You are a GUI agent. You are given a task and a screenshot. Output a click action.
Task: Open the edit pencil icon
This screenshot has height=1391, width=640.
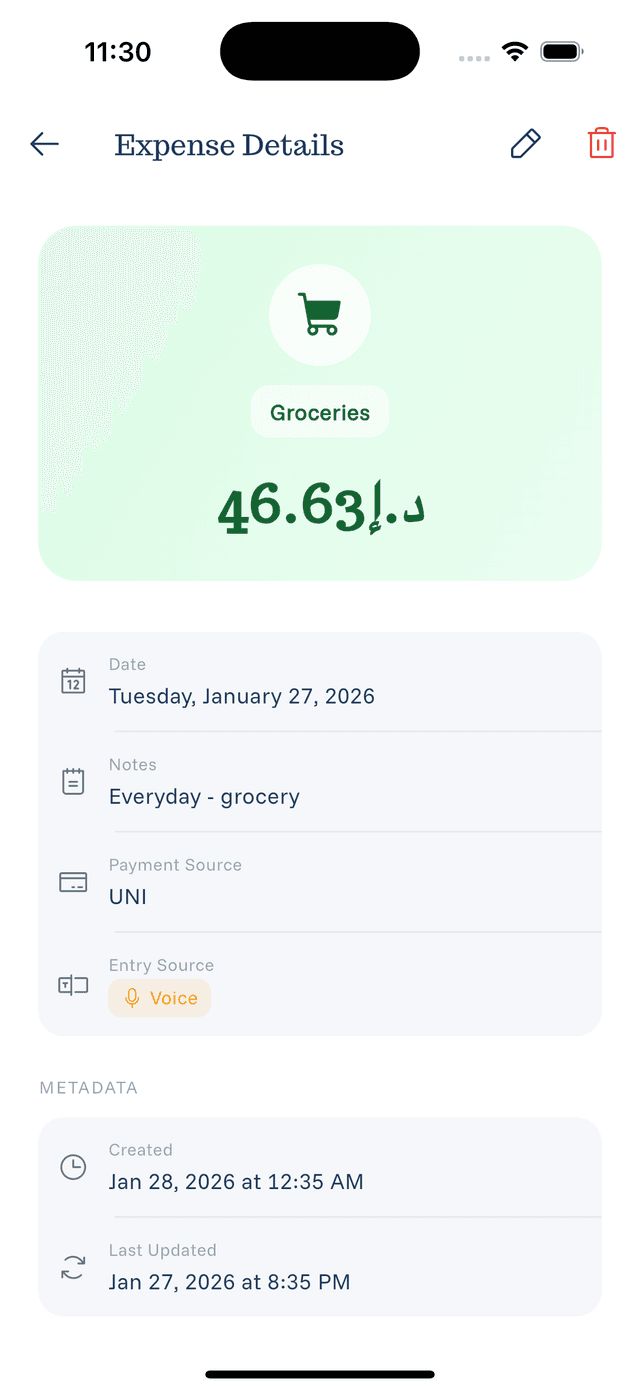(x=525, y=144)
